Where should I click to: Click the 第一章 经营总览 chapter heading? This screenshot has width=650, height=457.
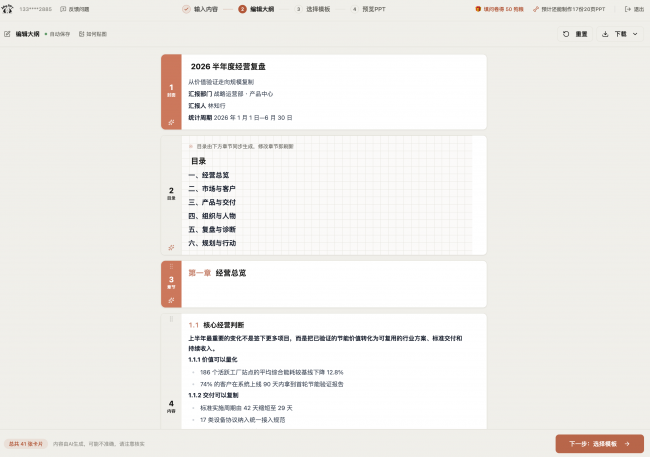tap(217, 273)
